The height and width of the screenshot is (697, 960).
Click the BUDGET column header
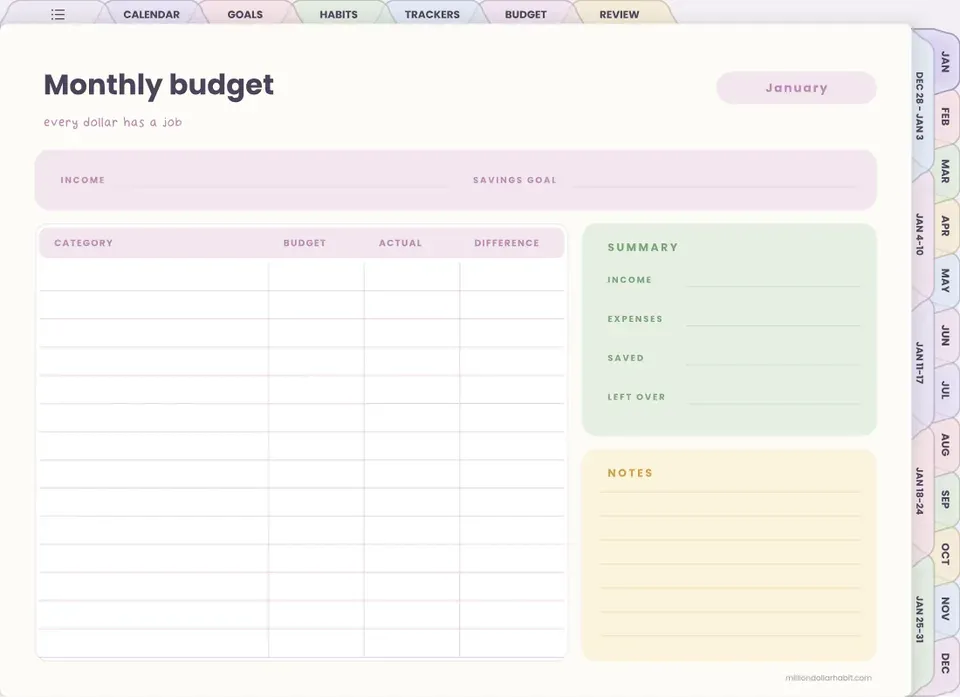(304, 243)
